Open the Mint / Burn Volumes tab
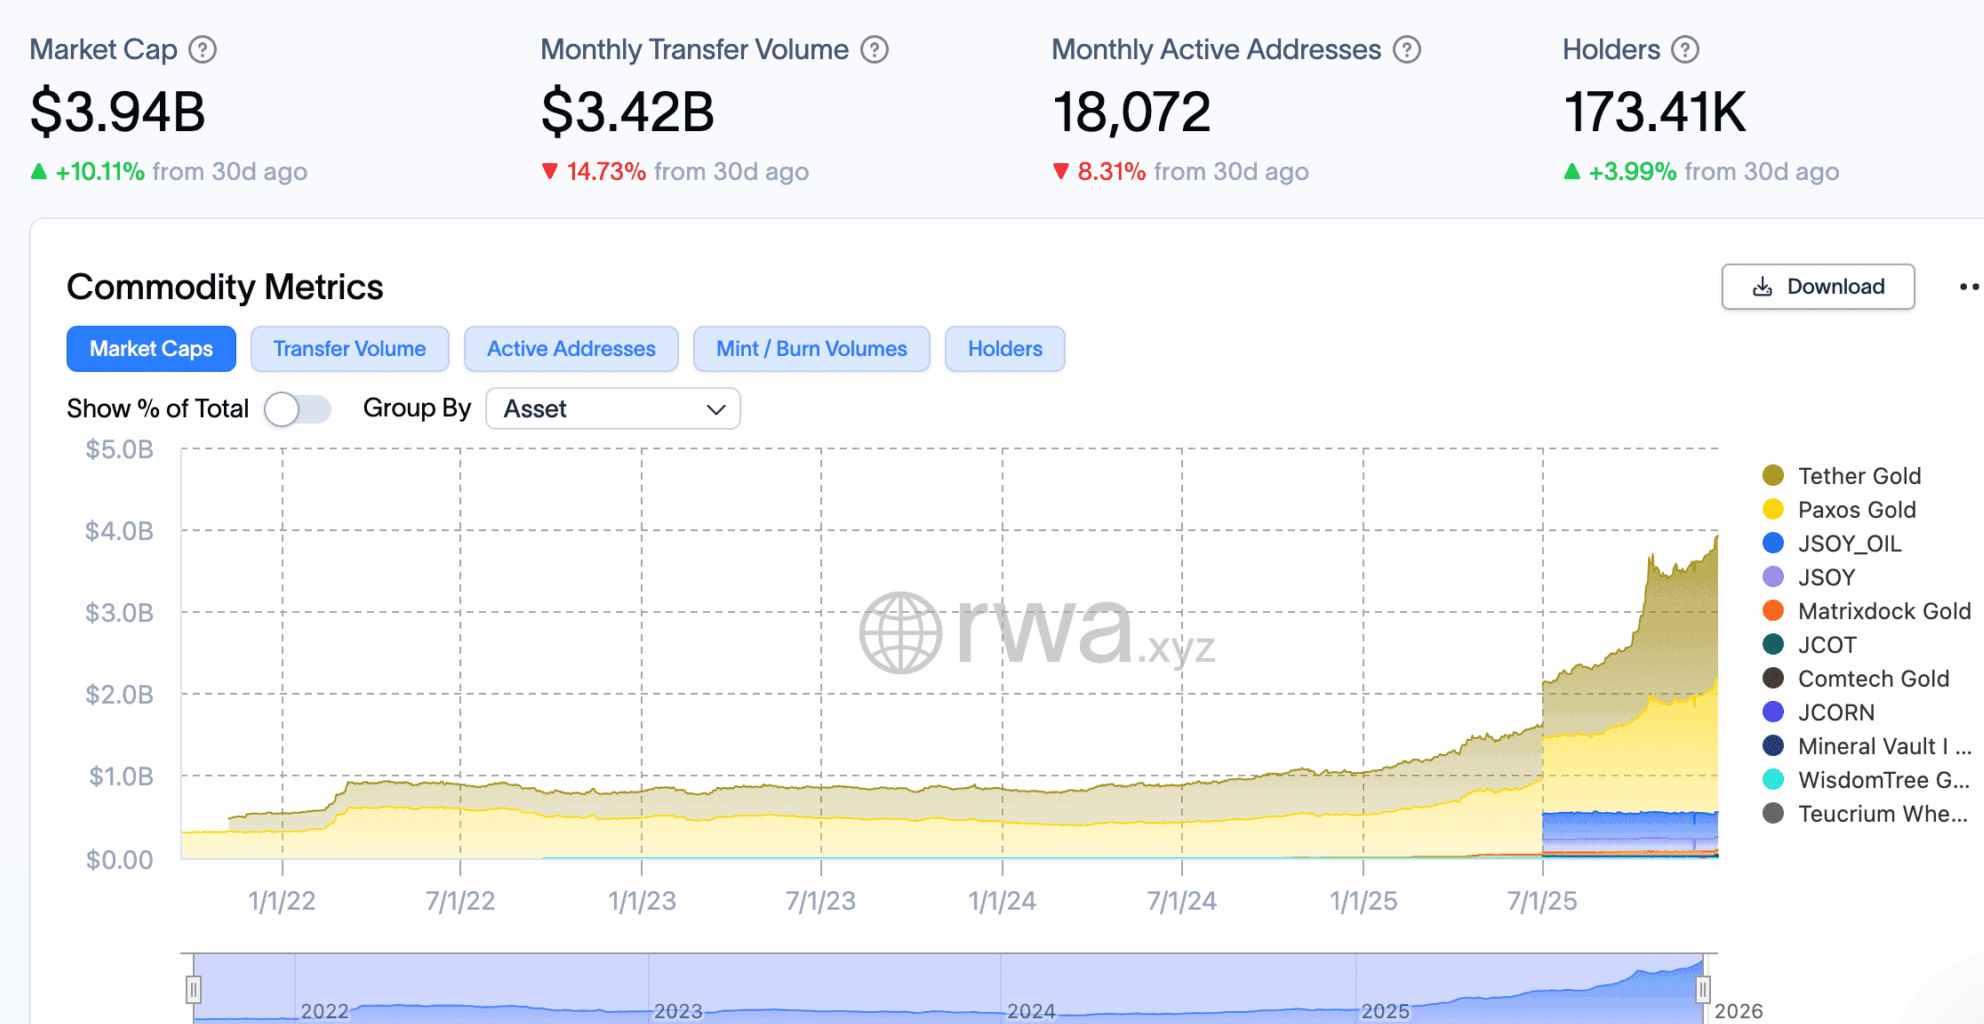 click(x=811, y=349)
